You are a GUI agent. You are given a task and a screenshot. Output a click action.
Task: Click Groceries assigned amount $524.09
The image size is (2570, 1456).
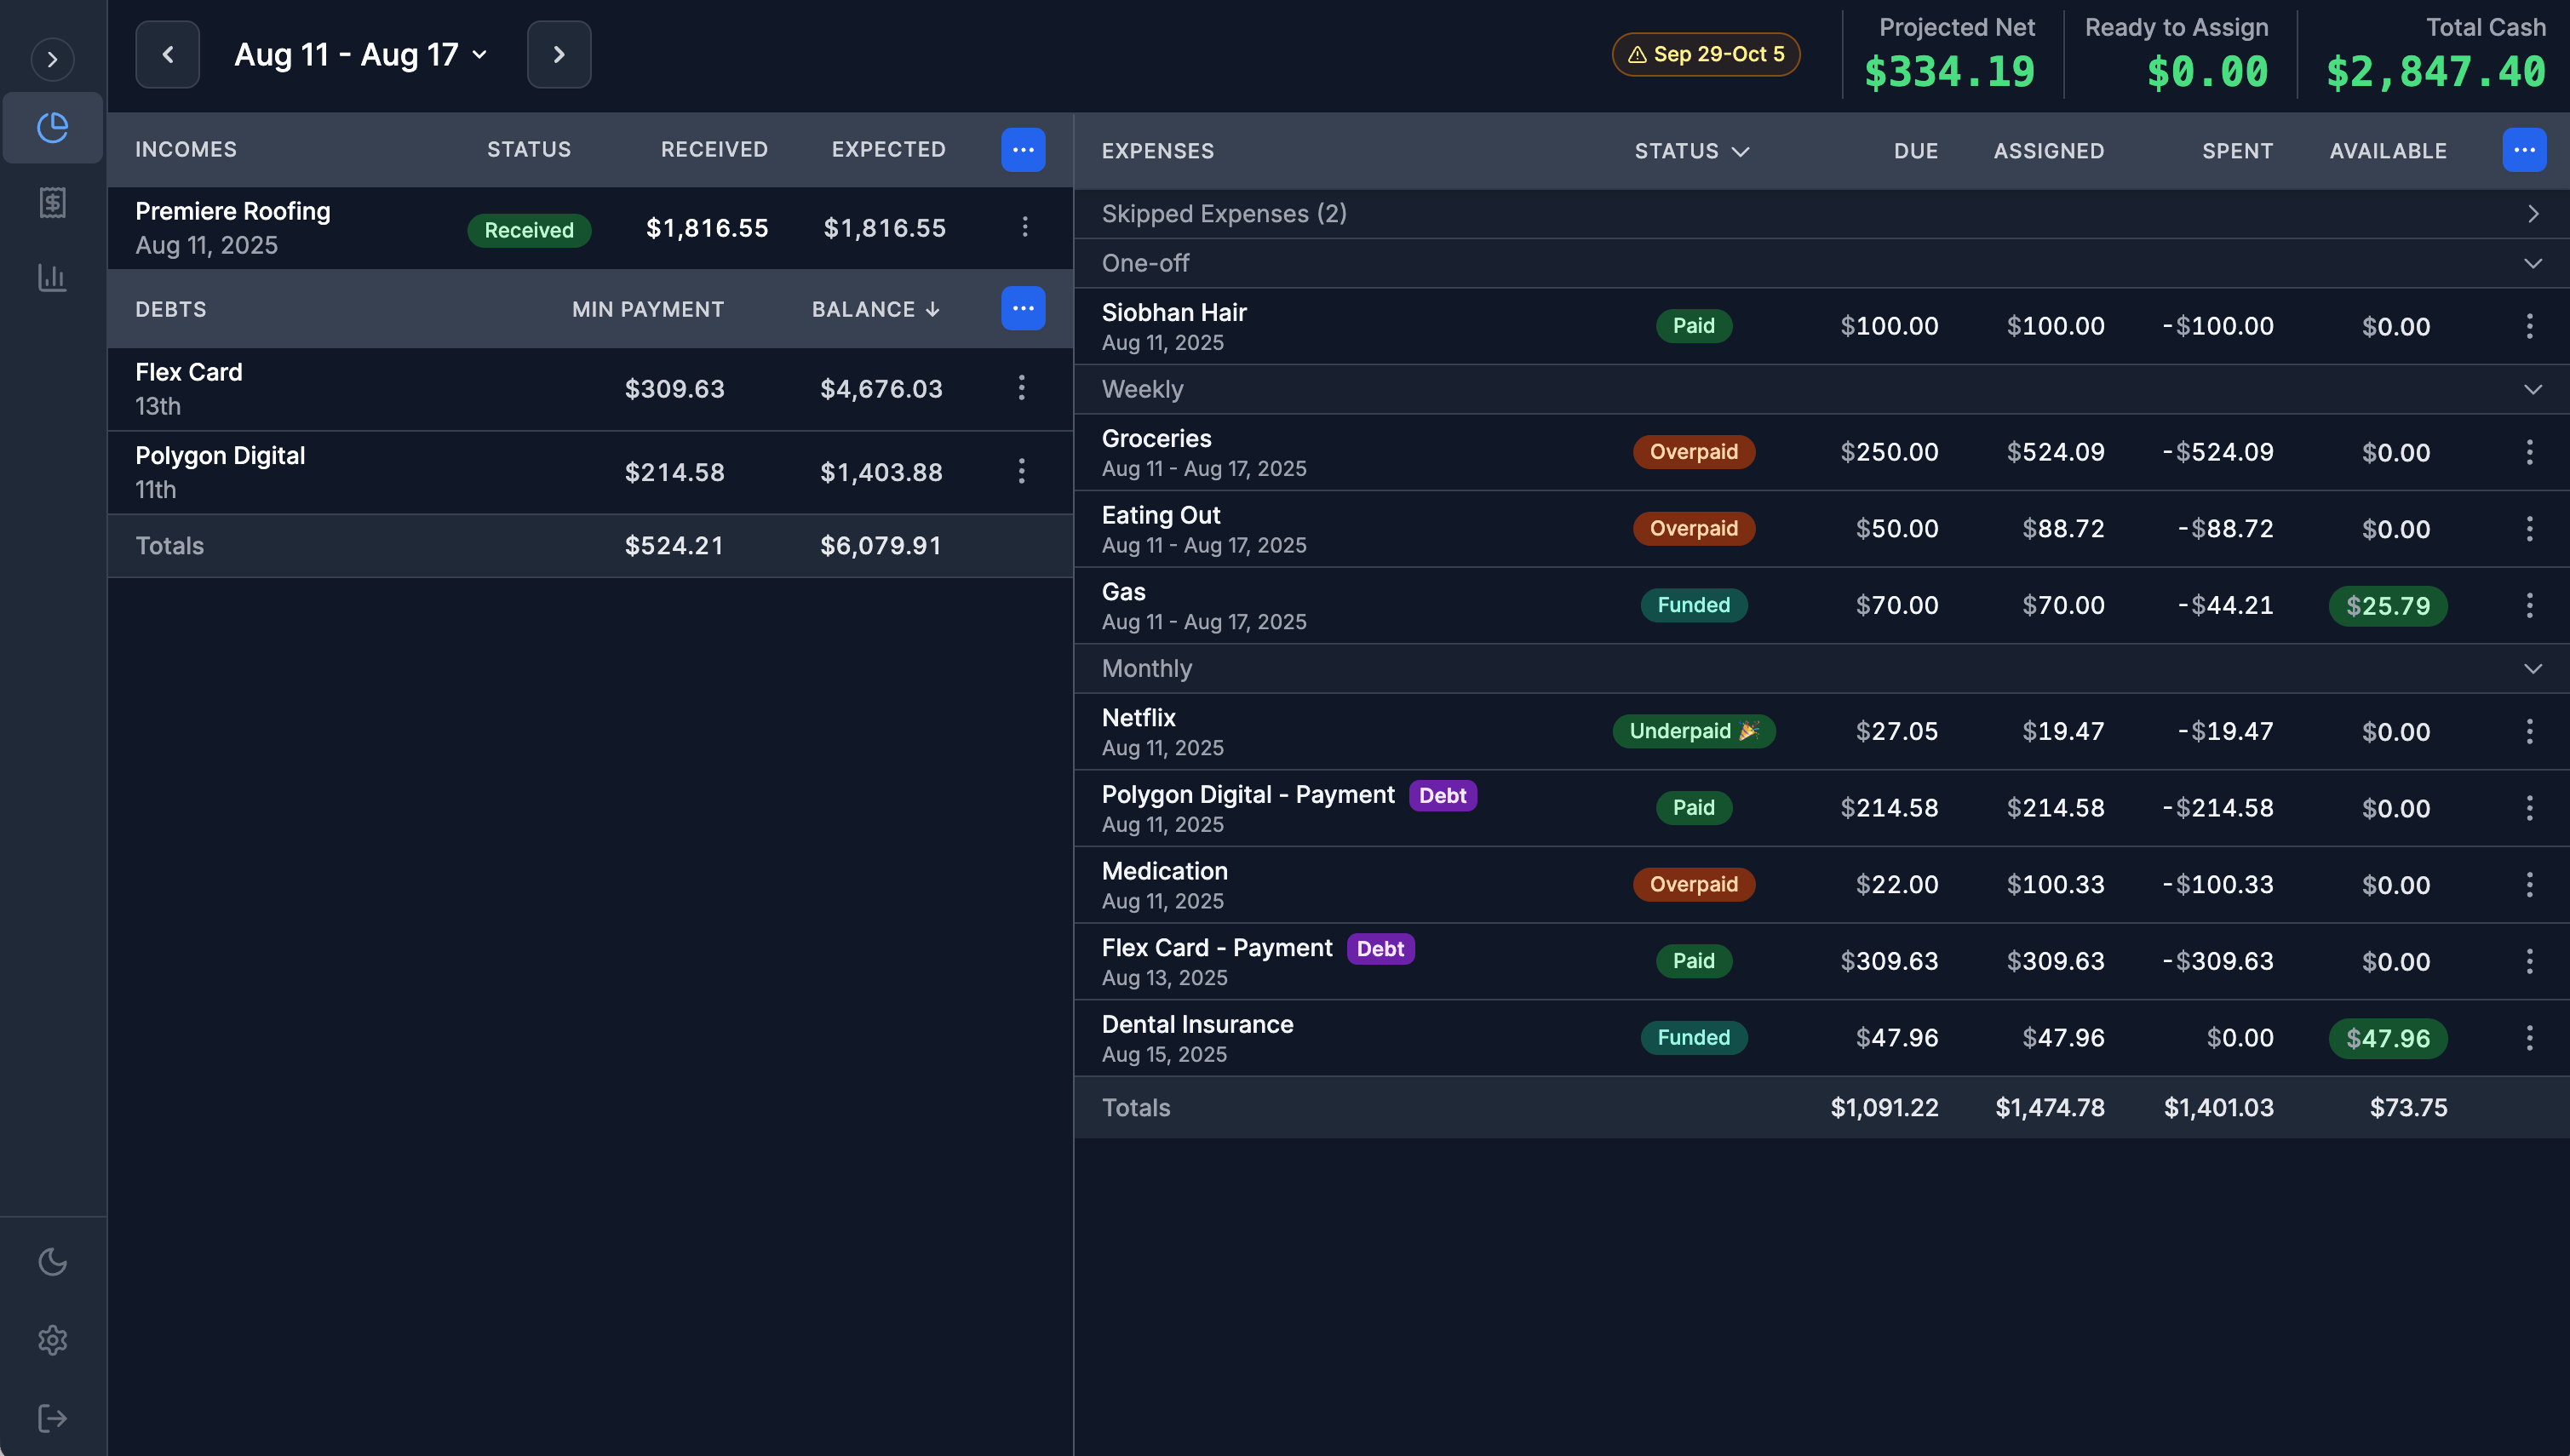coord(2055,452)
